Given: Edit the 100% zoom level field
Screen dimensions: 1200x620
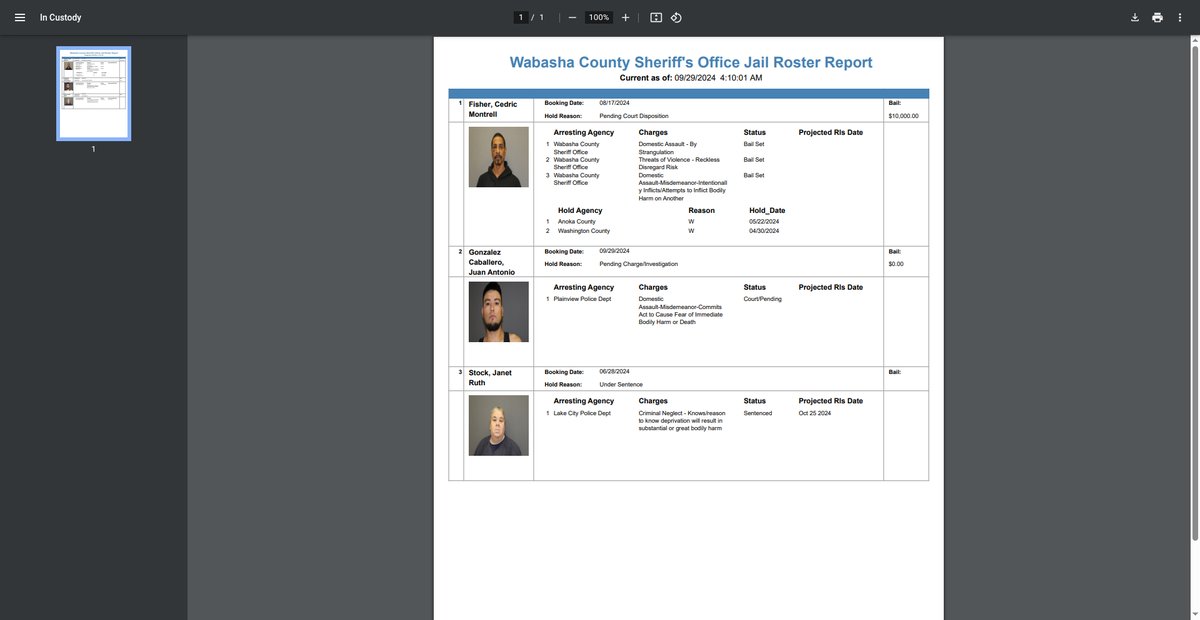Looking at the screenshot, I should pyautogui.click(x=599, y=17).
